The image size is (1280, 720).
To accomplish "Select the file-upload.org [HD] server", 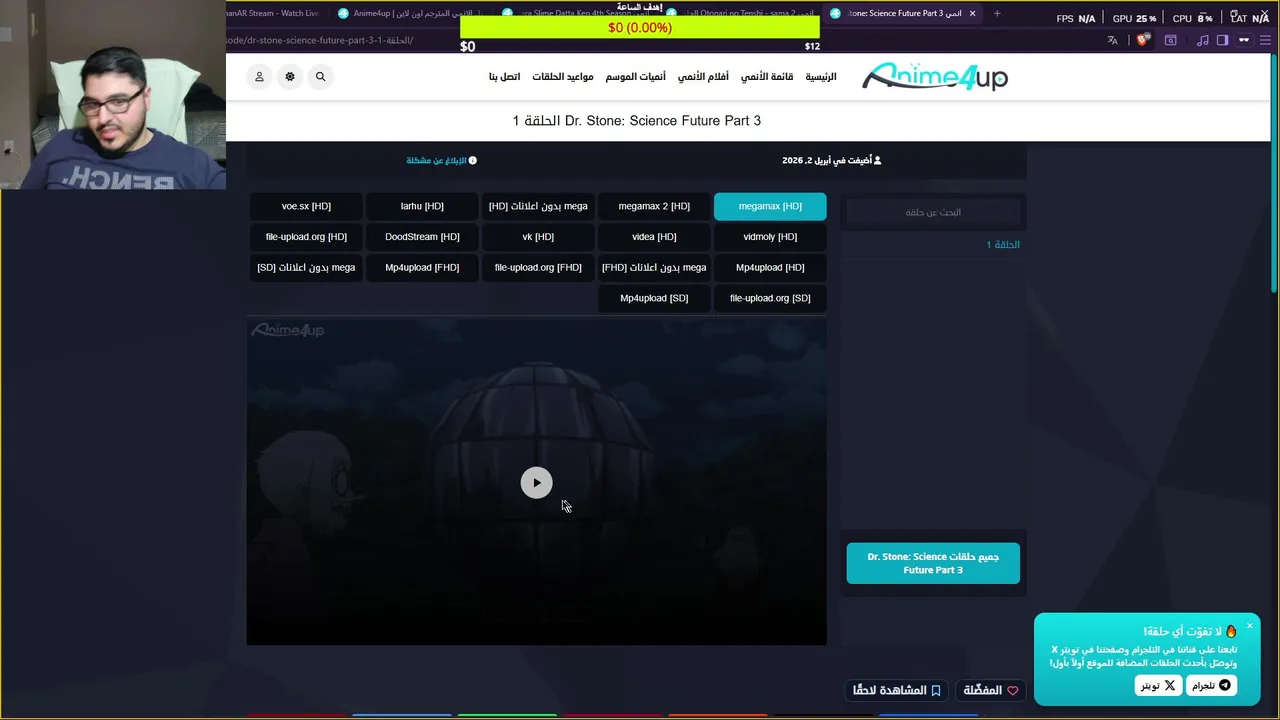I will click(306, 237).
